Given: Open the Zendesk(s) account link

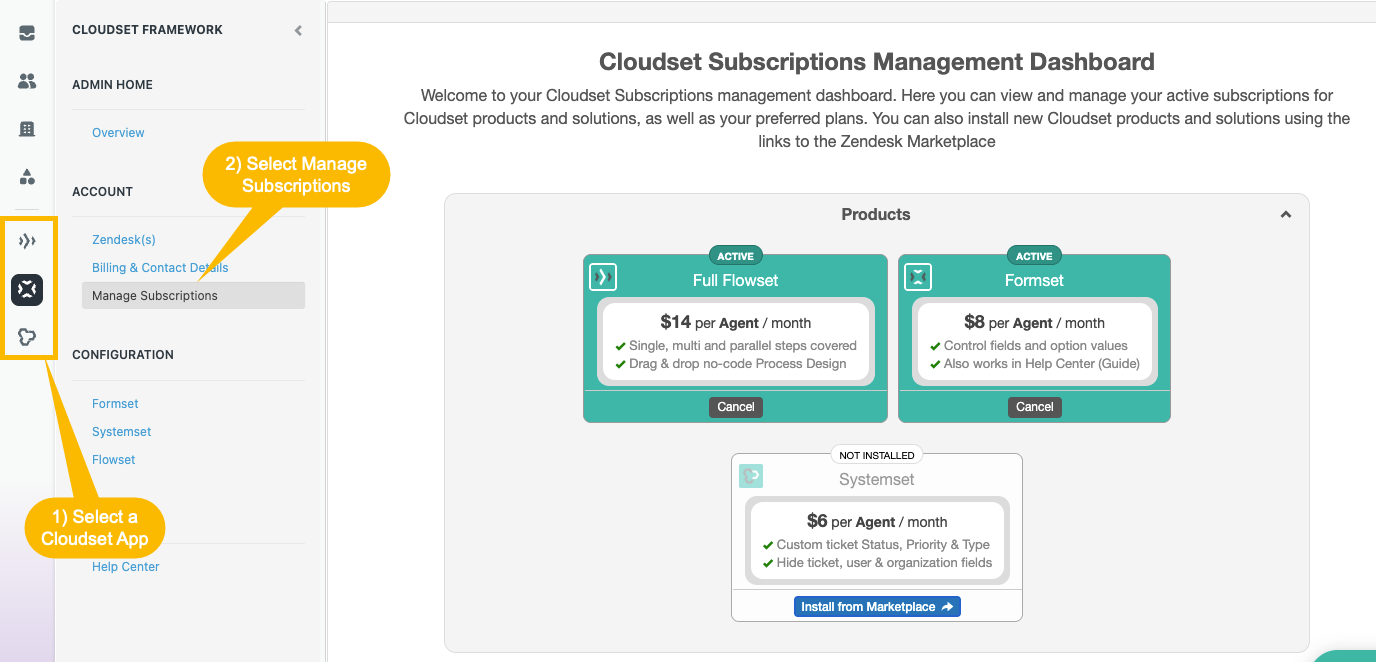Looking at the screenshot, I should coord(124,240).
